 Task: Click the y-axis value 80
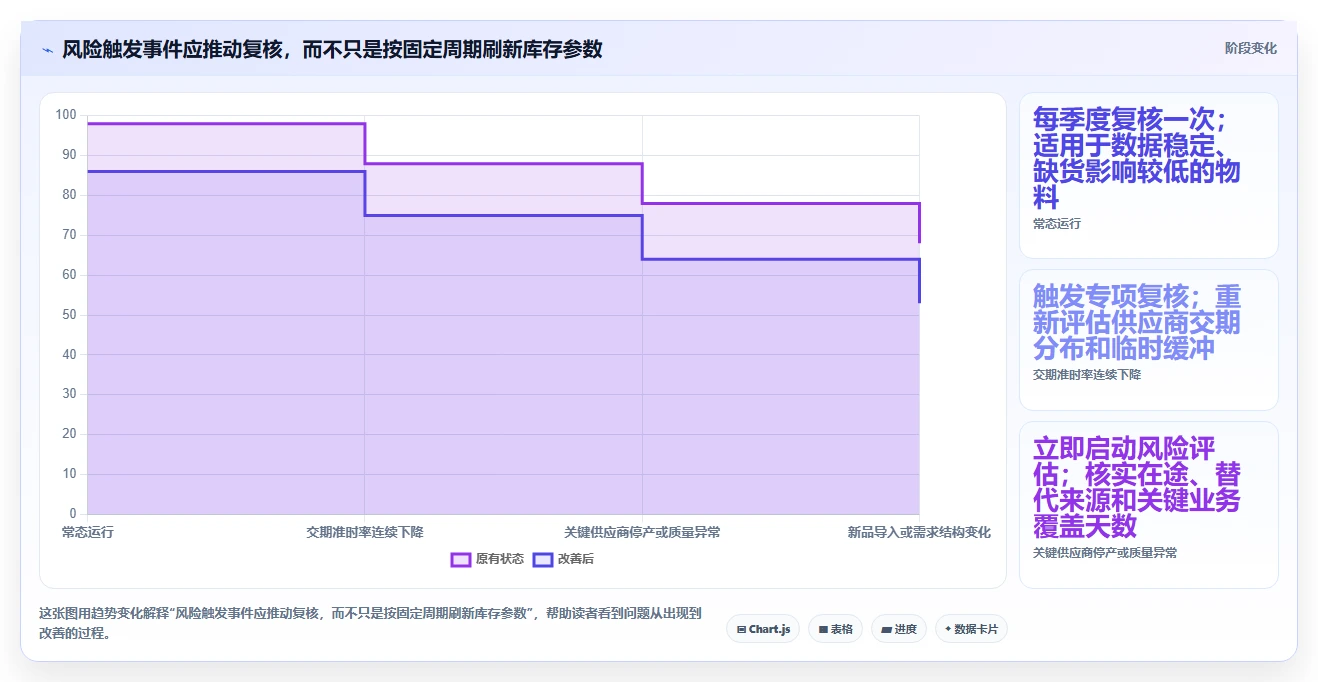69,195
